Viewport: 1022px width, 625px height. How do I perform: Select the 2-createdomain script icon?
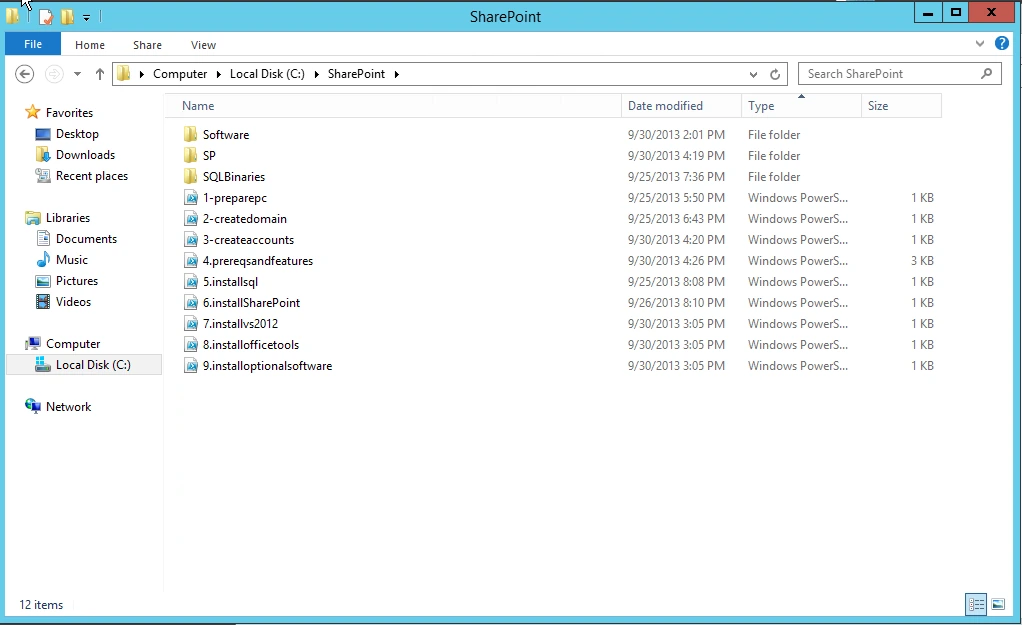click(191, 218)
